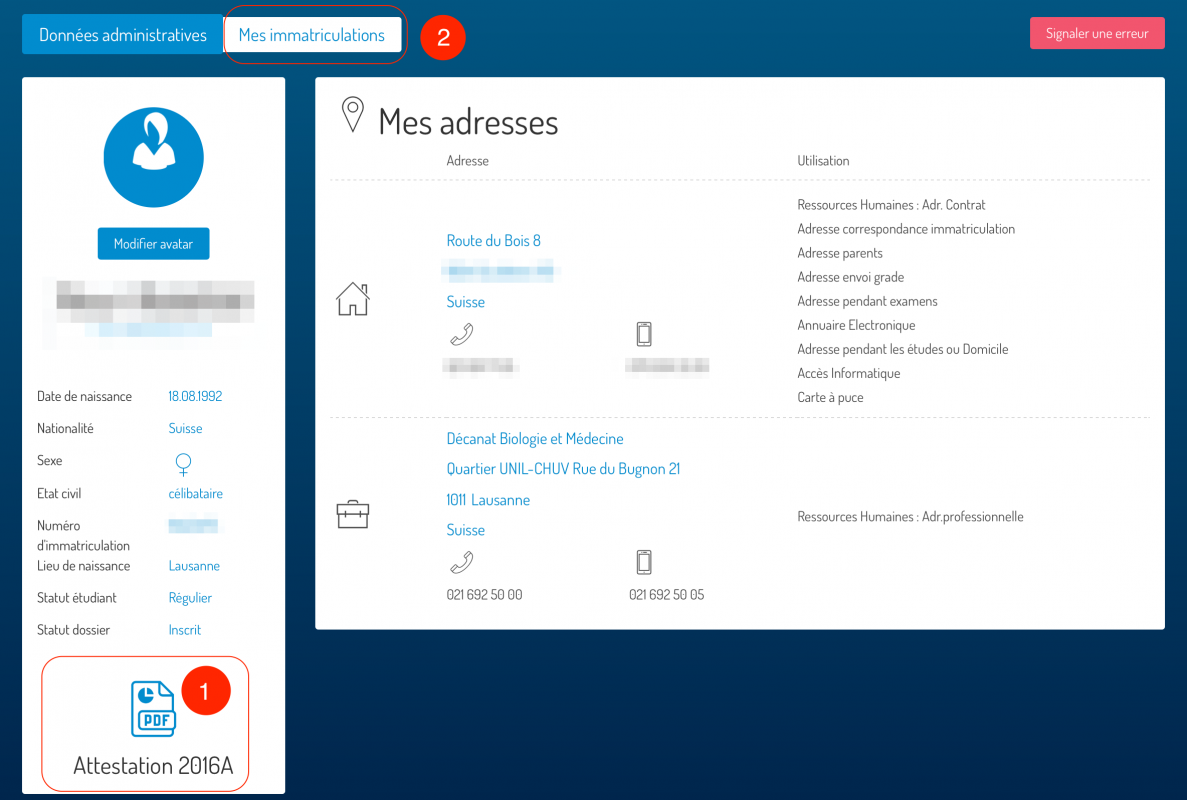
Task: Switch to Mes immatriculations tab
Action: click(x=312, y=35)
